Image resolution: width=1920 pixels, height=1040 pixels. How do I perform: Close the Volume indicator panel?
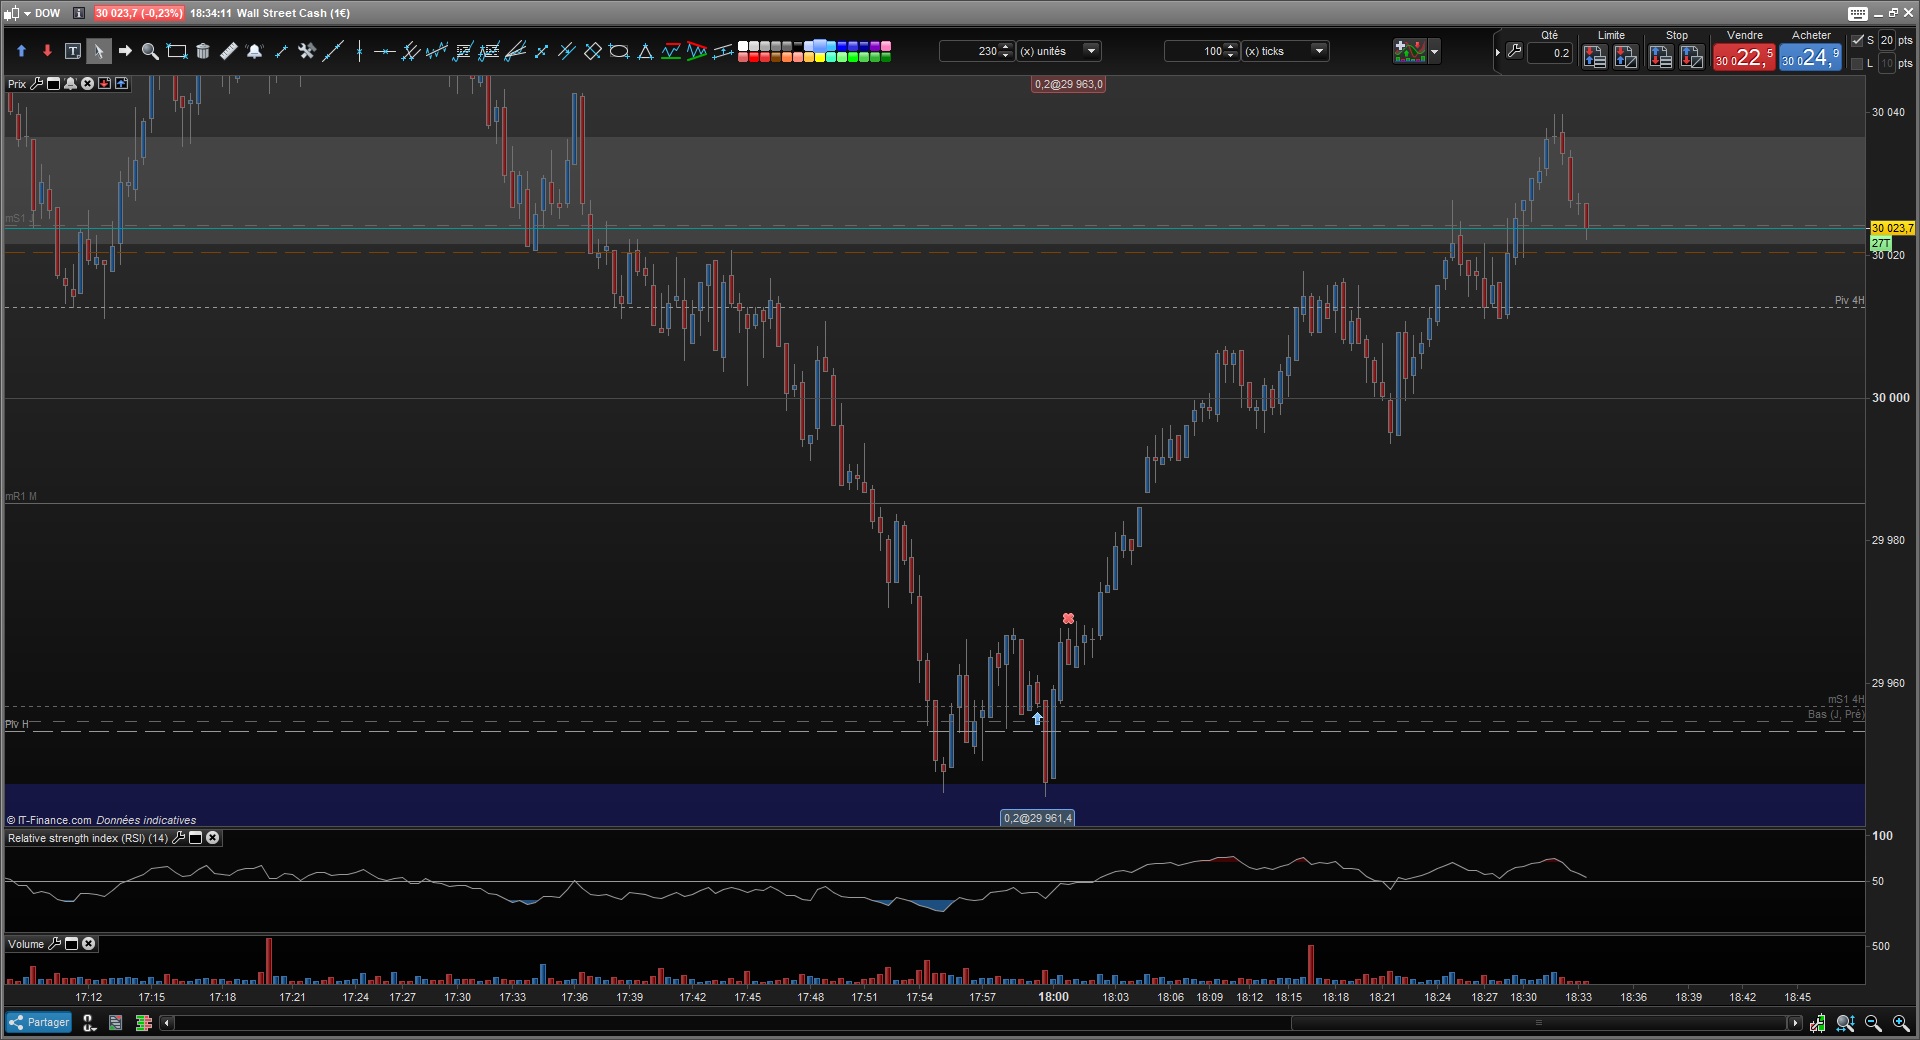pyautogui.click(x=89, y=944)
